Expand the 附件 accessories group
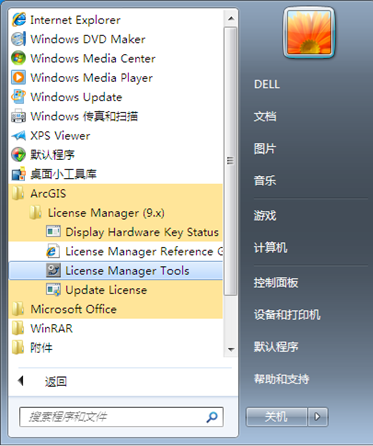This screenshot has height=446, width=373. point(115,348)
